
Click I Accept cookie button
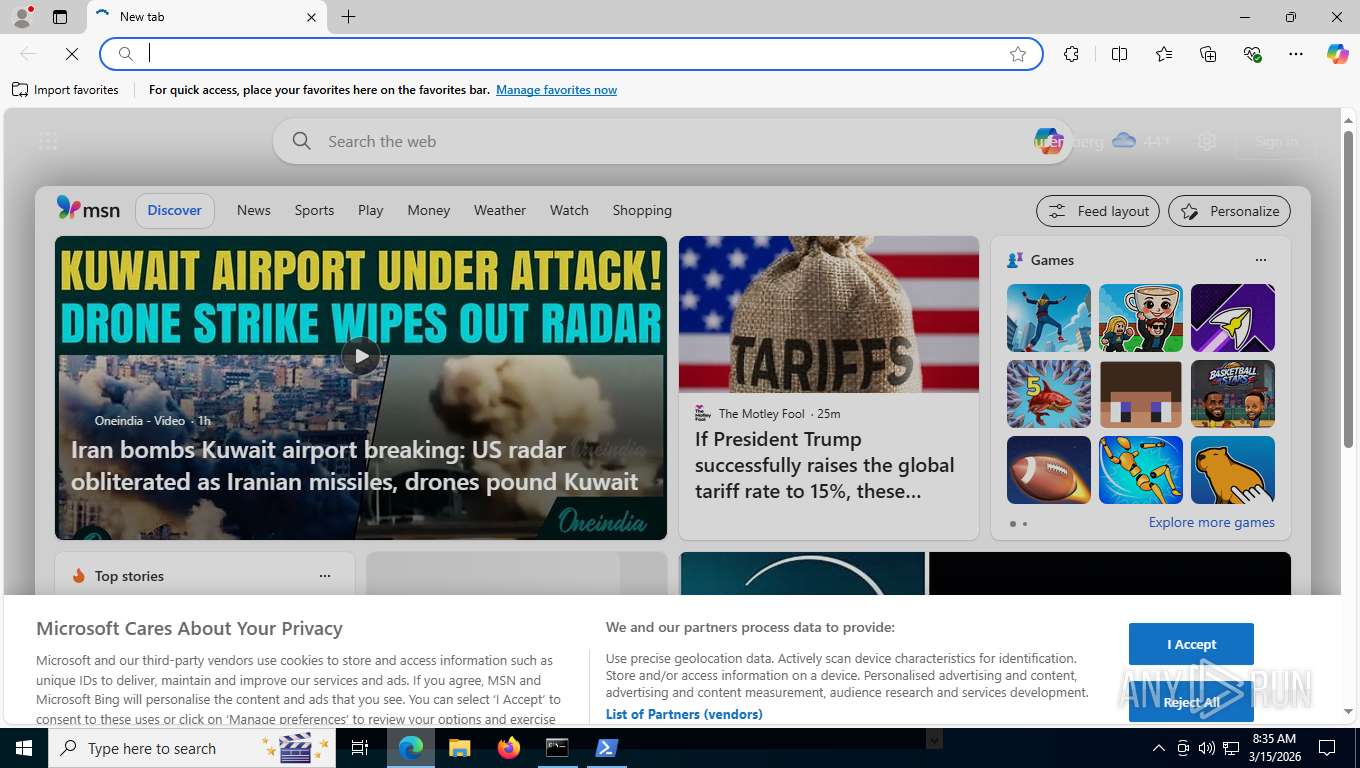point(1191,644)
